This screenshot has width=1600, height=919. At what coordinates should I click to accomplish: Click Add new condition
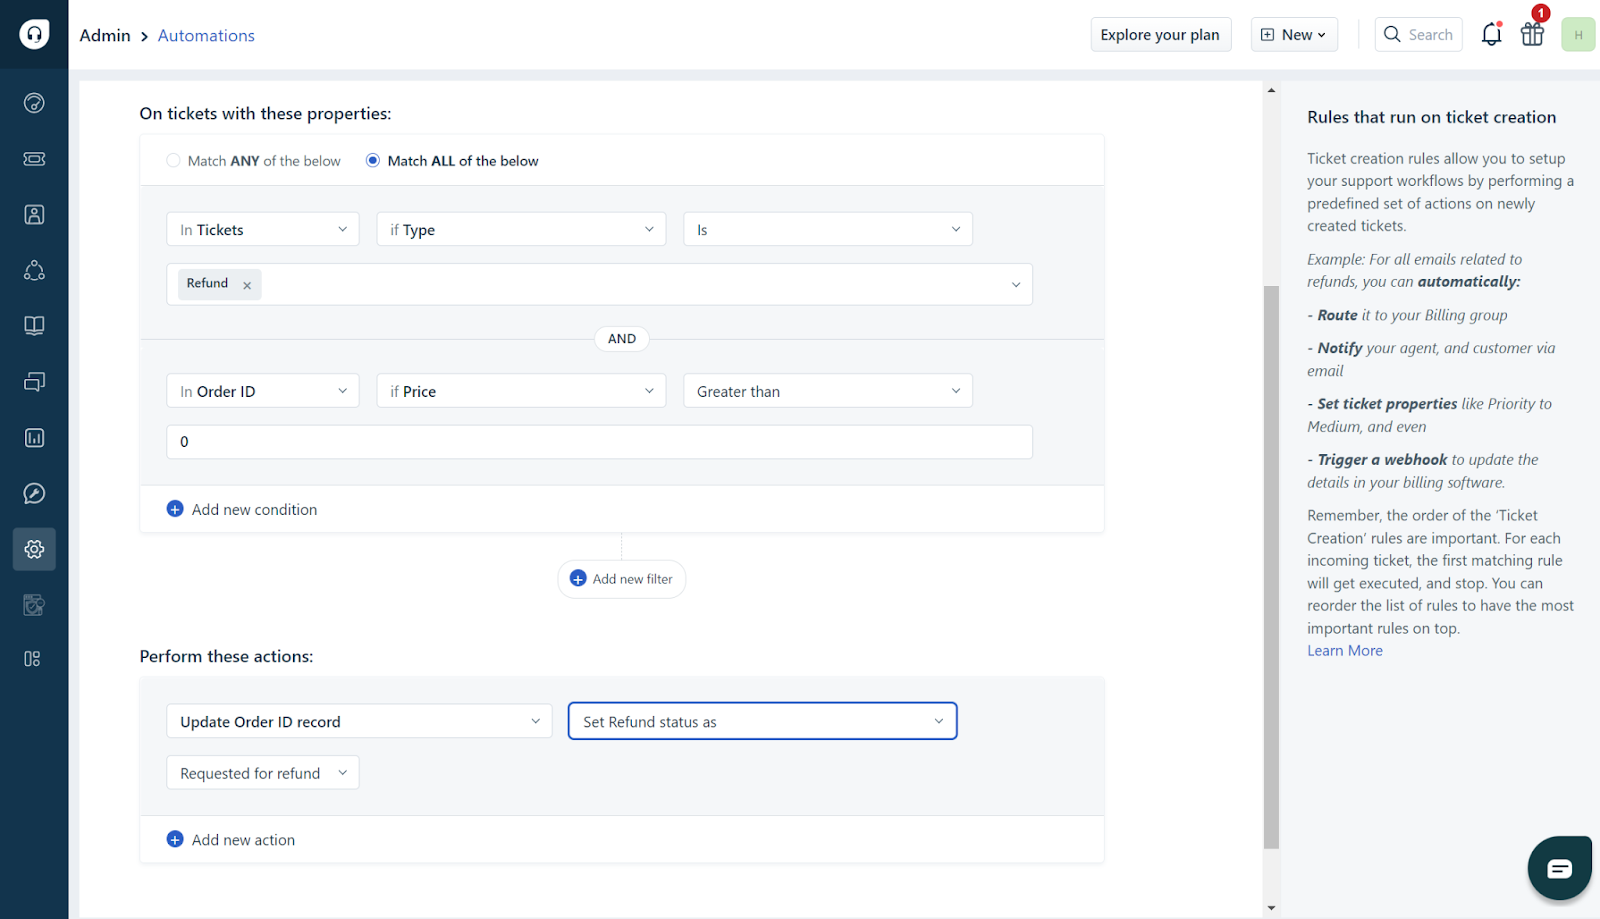(254, 509)
